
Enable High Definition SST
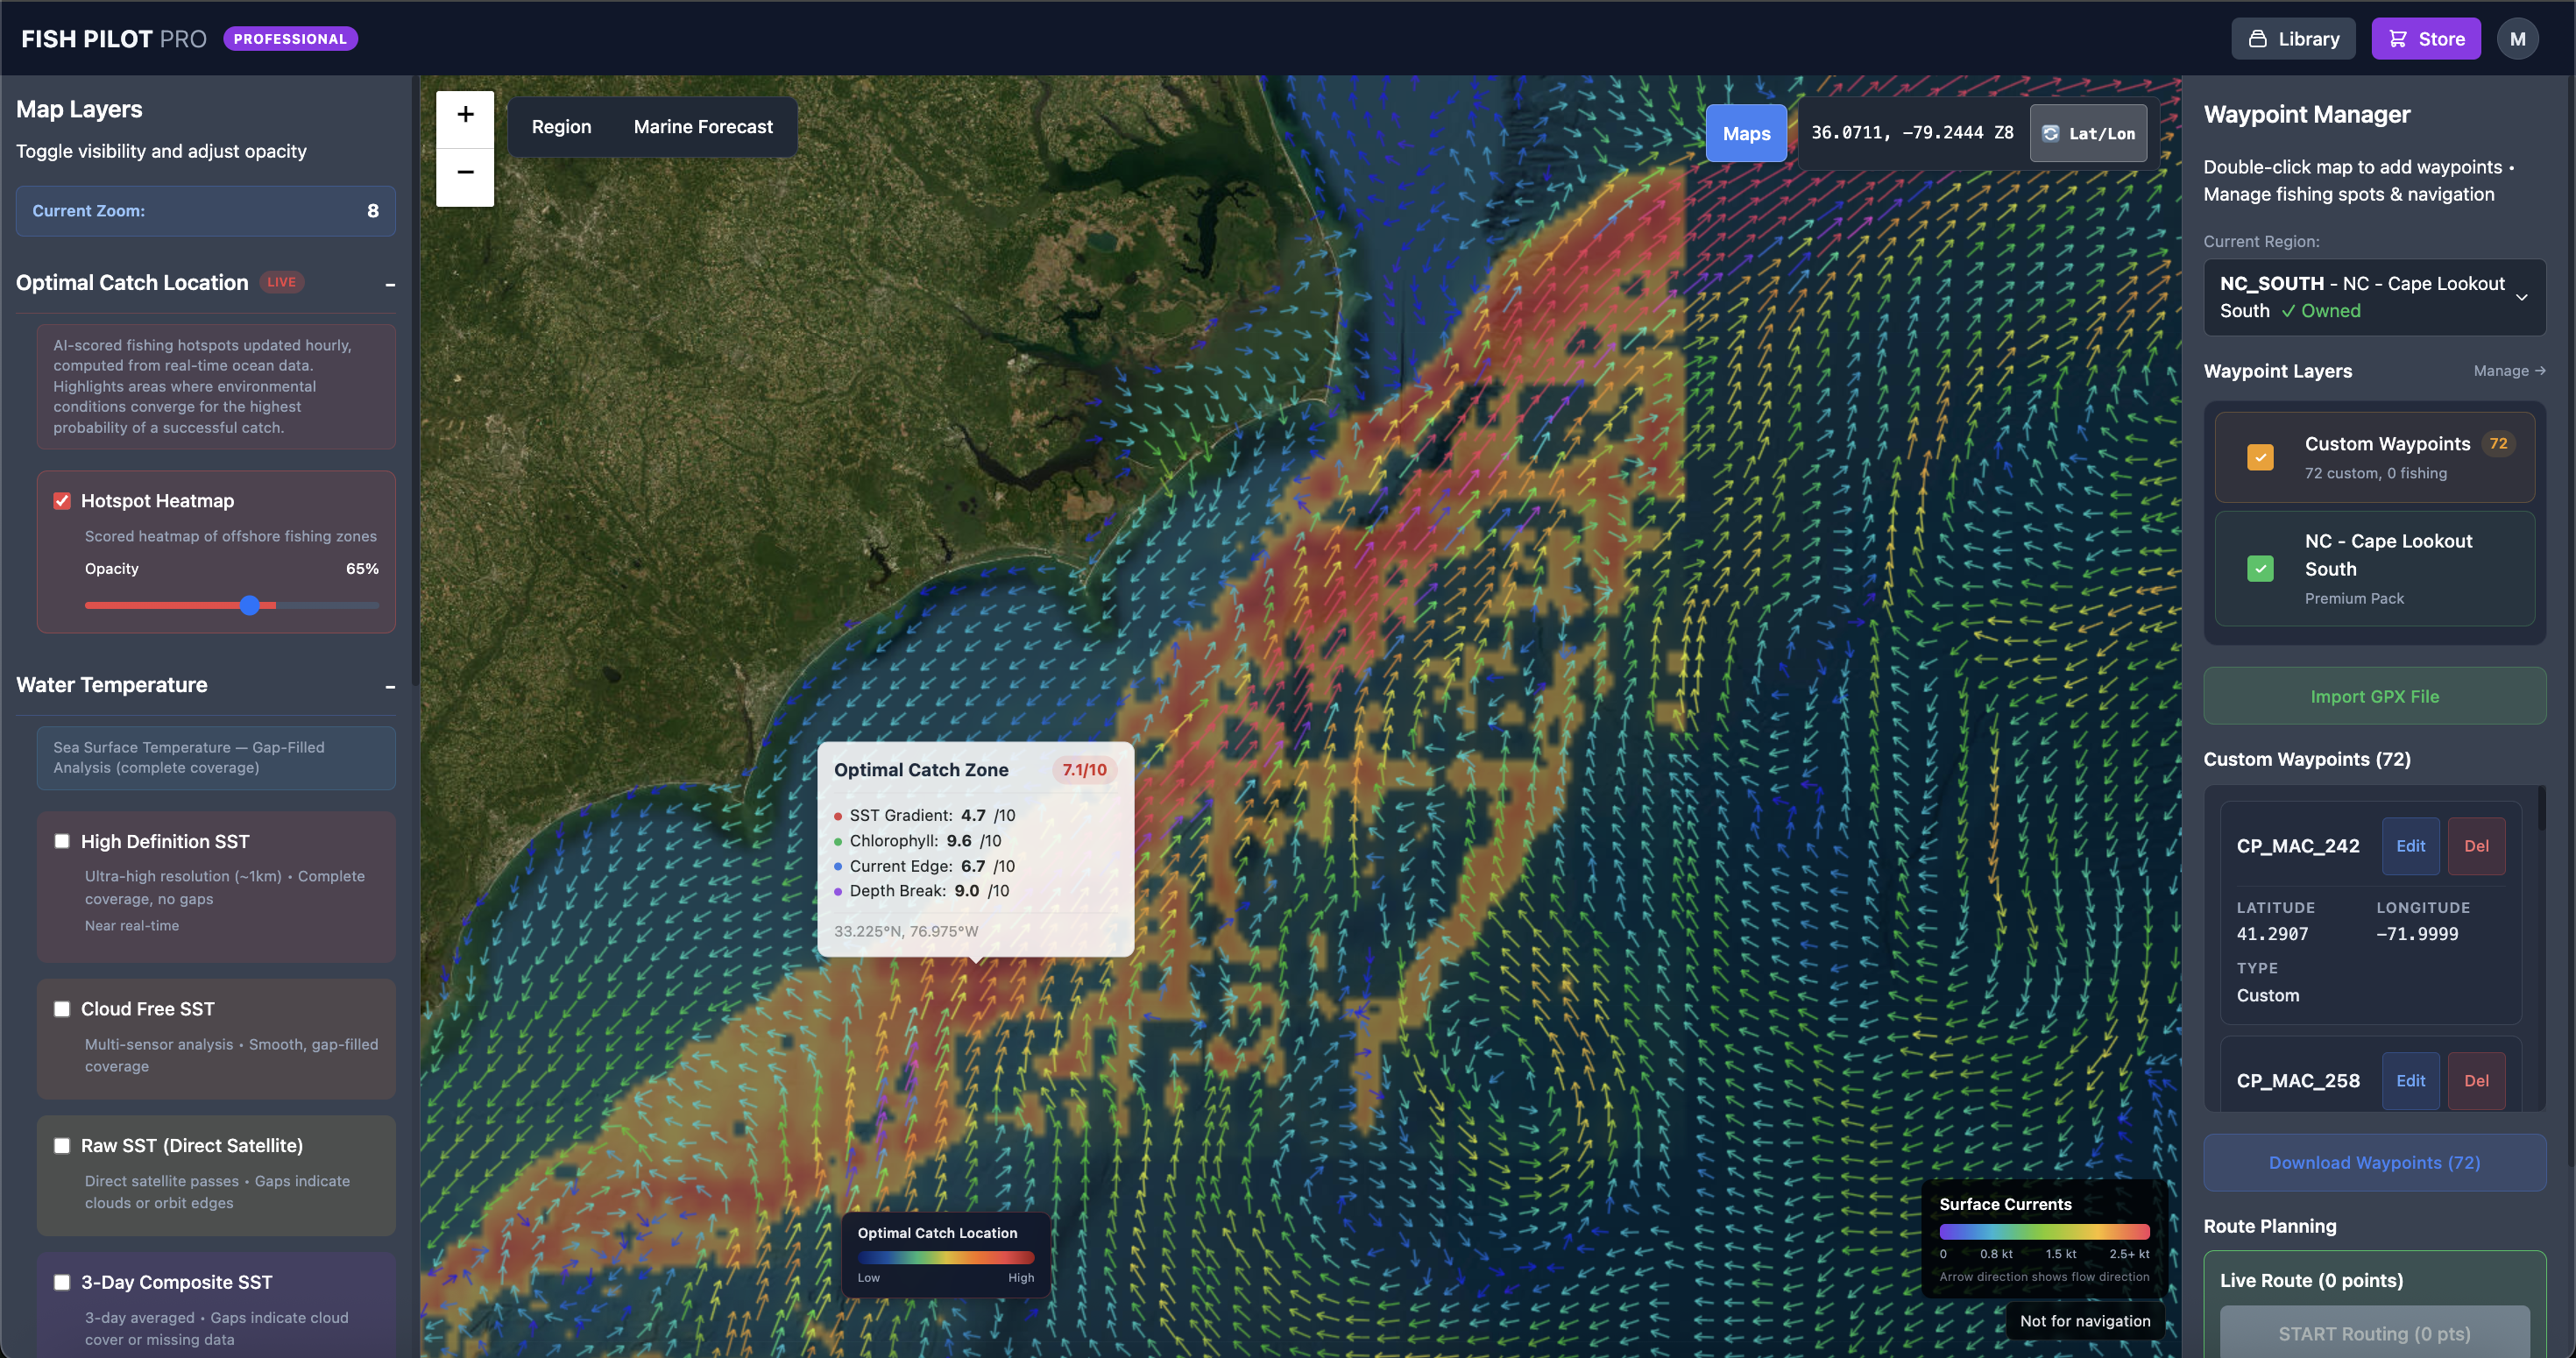pyautogui.click(x=62, y=841)
